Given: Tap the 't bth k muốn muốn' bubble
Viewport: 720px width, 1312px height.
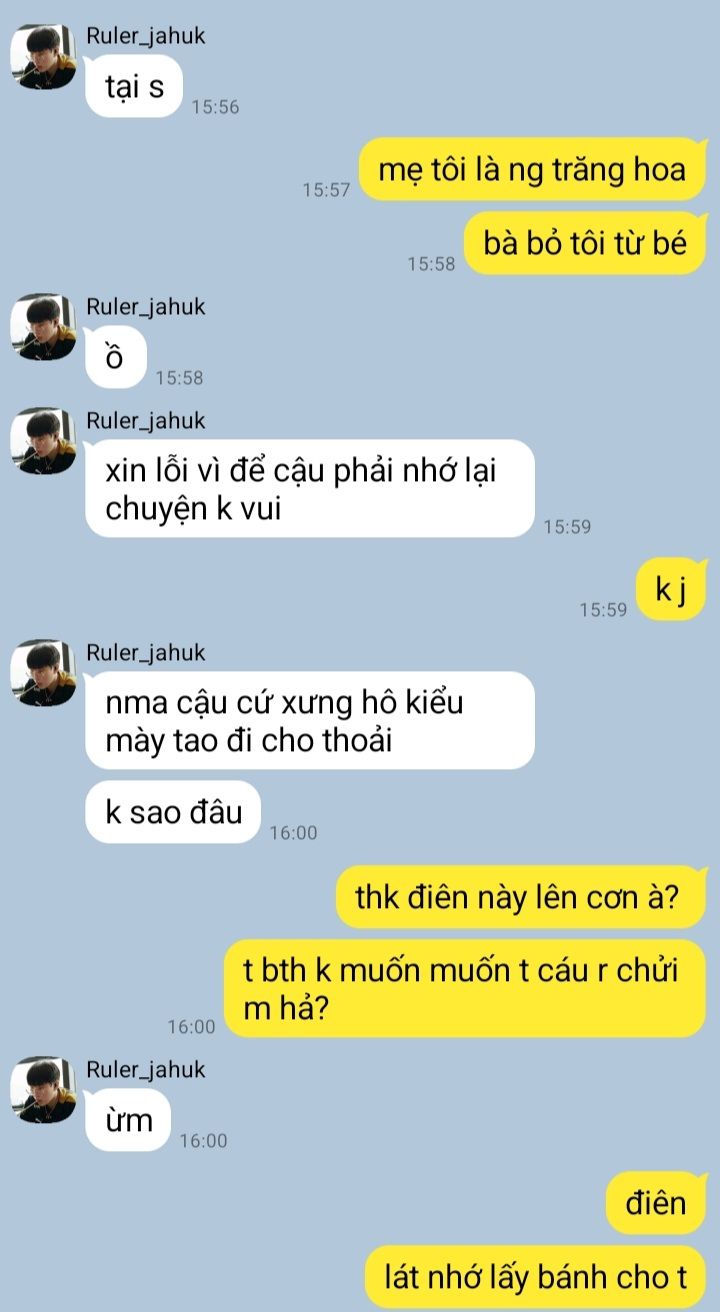Looking at the screenshot, I should [x=464, y=988].
